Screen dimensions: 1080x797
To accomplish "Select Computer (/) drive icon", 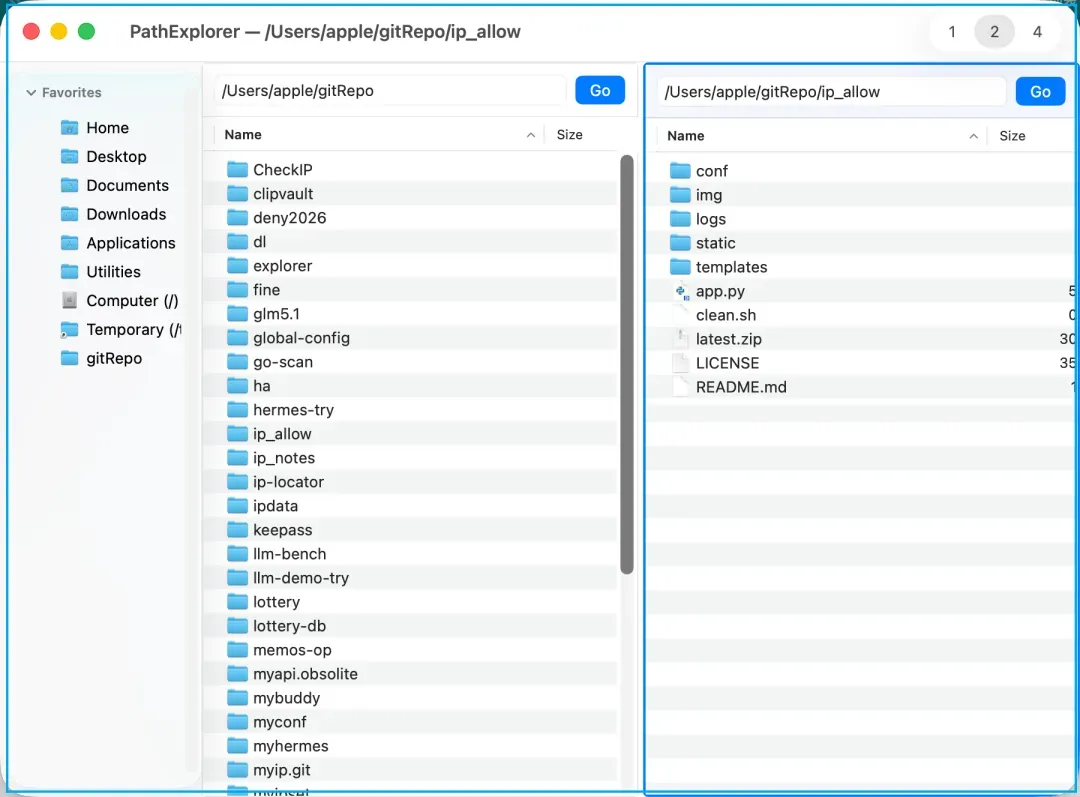I will [70, 300].
